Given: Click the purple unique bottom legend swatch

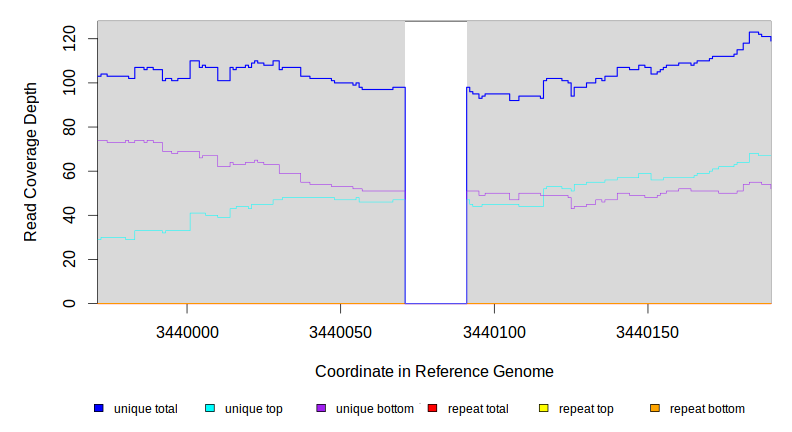Looking at the screenshot, I should [321, 408].
